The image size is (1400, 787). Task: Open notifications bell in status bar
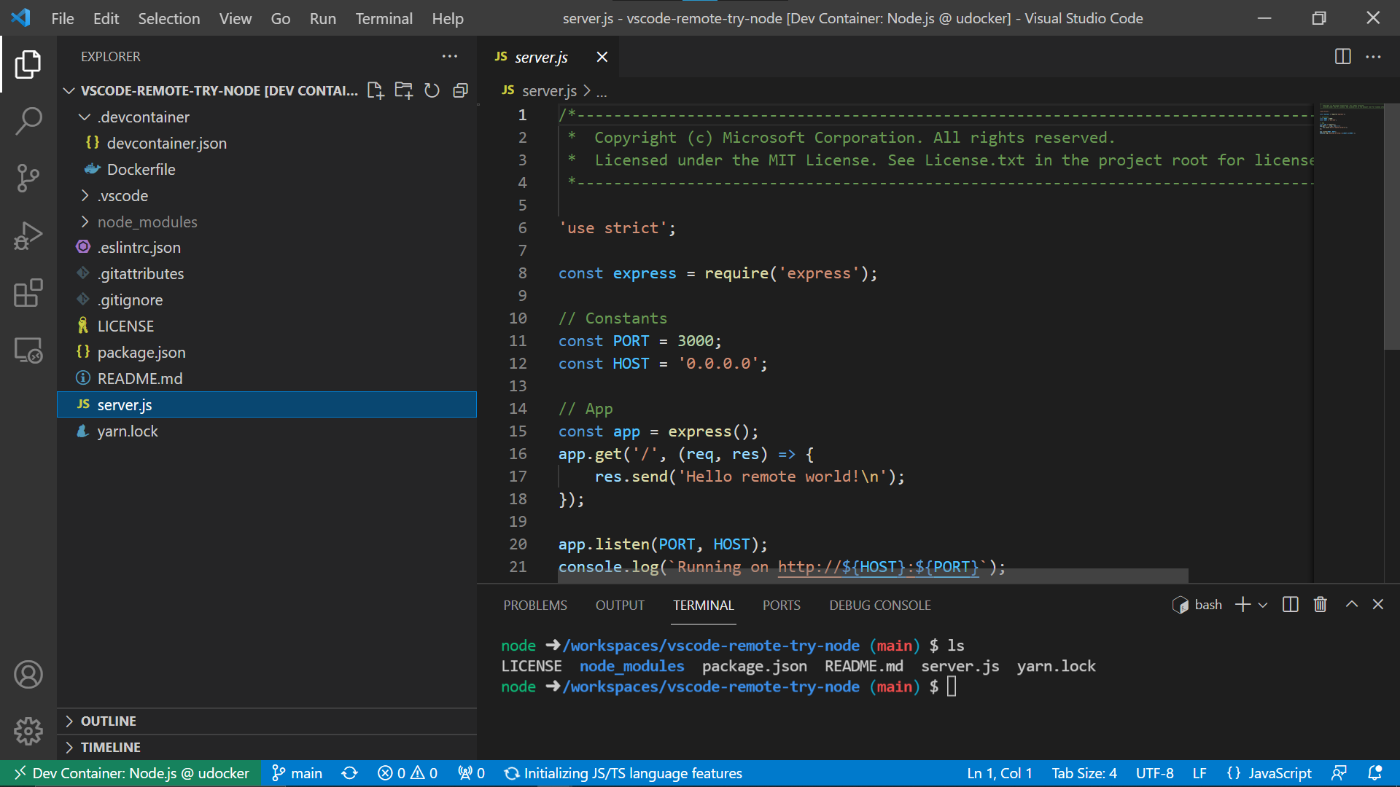1374,773
